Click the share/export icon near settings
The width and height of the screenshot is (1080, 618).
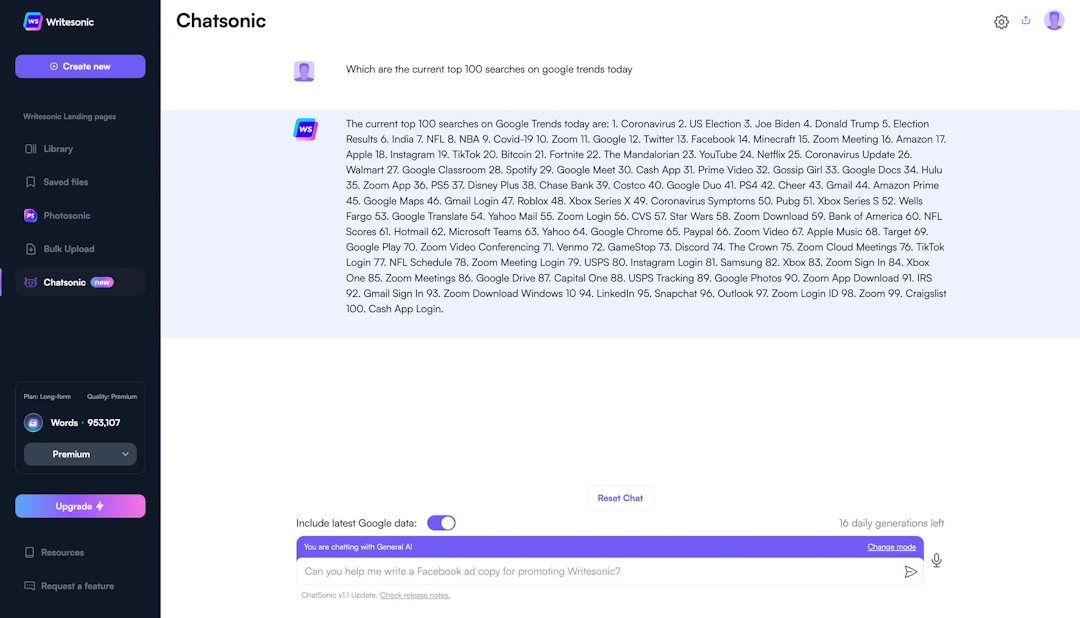[x=1026, y=20]
